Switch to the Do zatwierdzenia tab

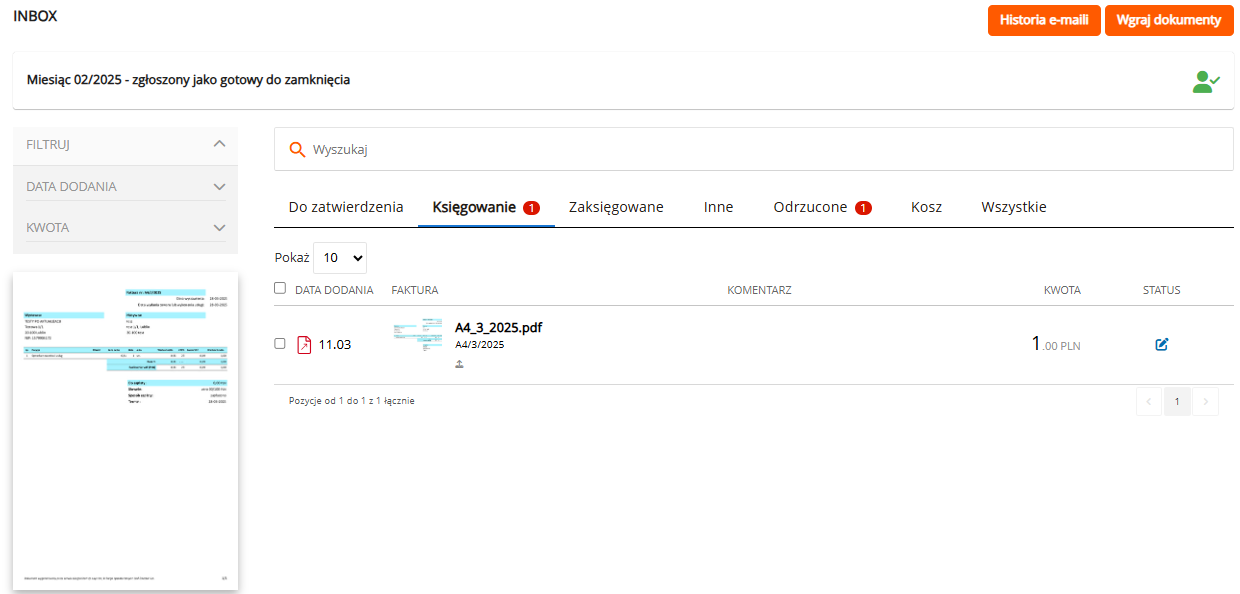[346, 207]
